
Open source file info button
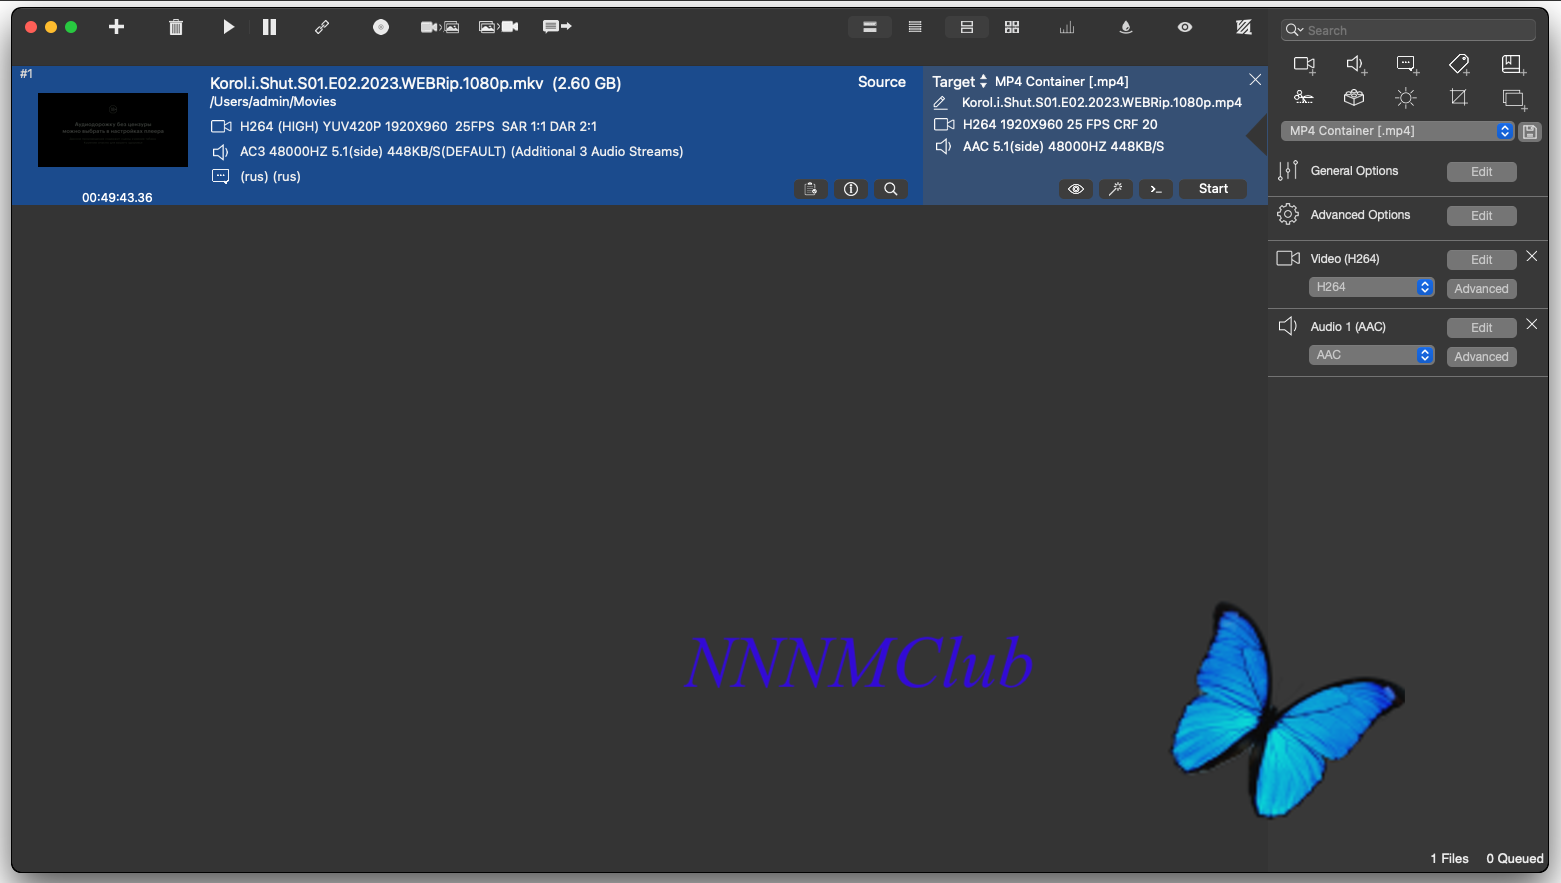coord(851,189)
